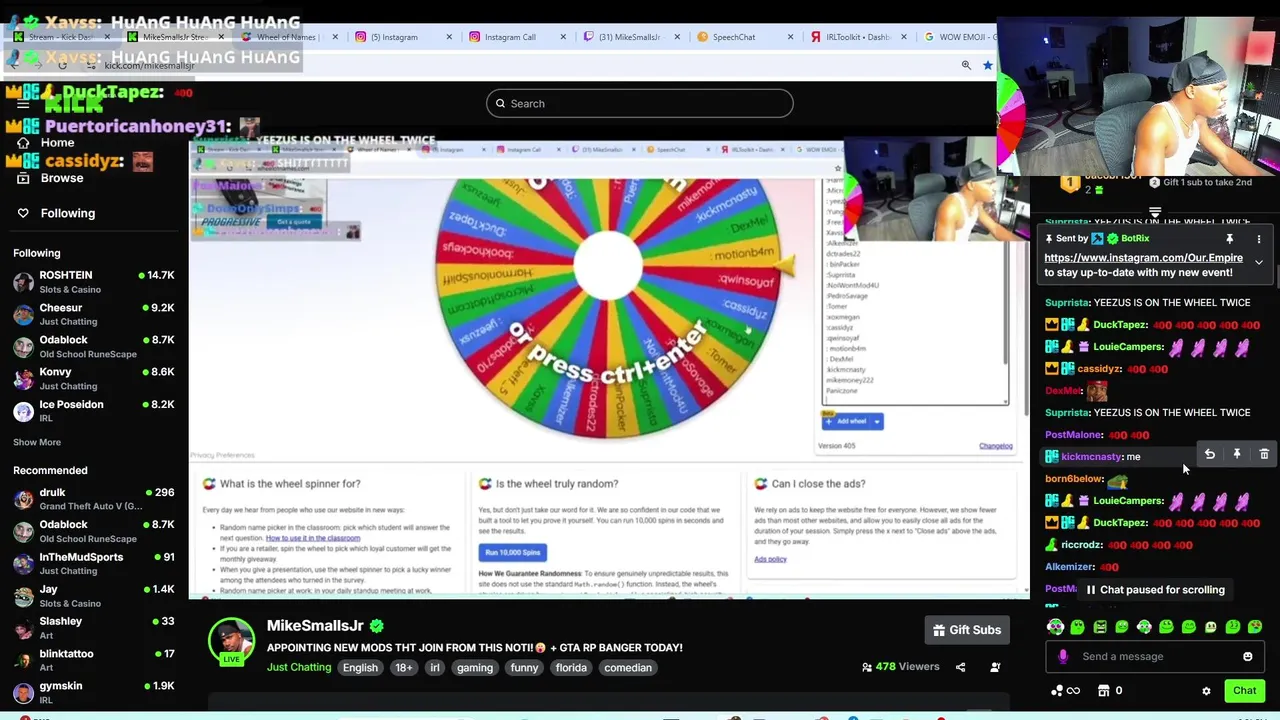This screenshot has height=720, width=1280.
Task: Go to Following in sidebar
Action: [68, 213]
